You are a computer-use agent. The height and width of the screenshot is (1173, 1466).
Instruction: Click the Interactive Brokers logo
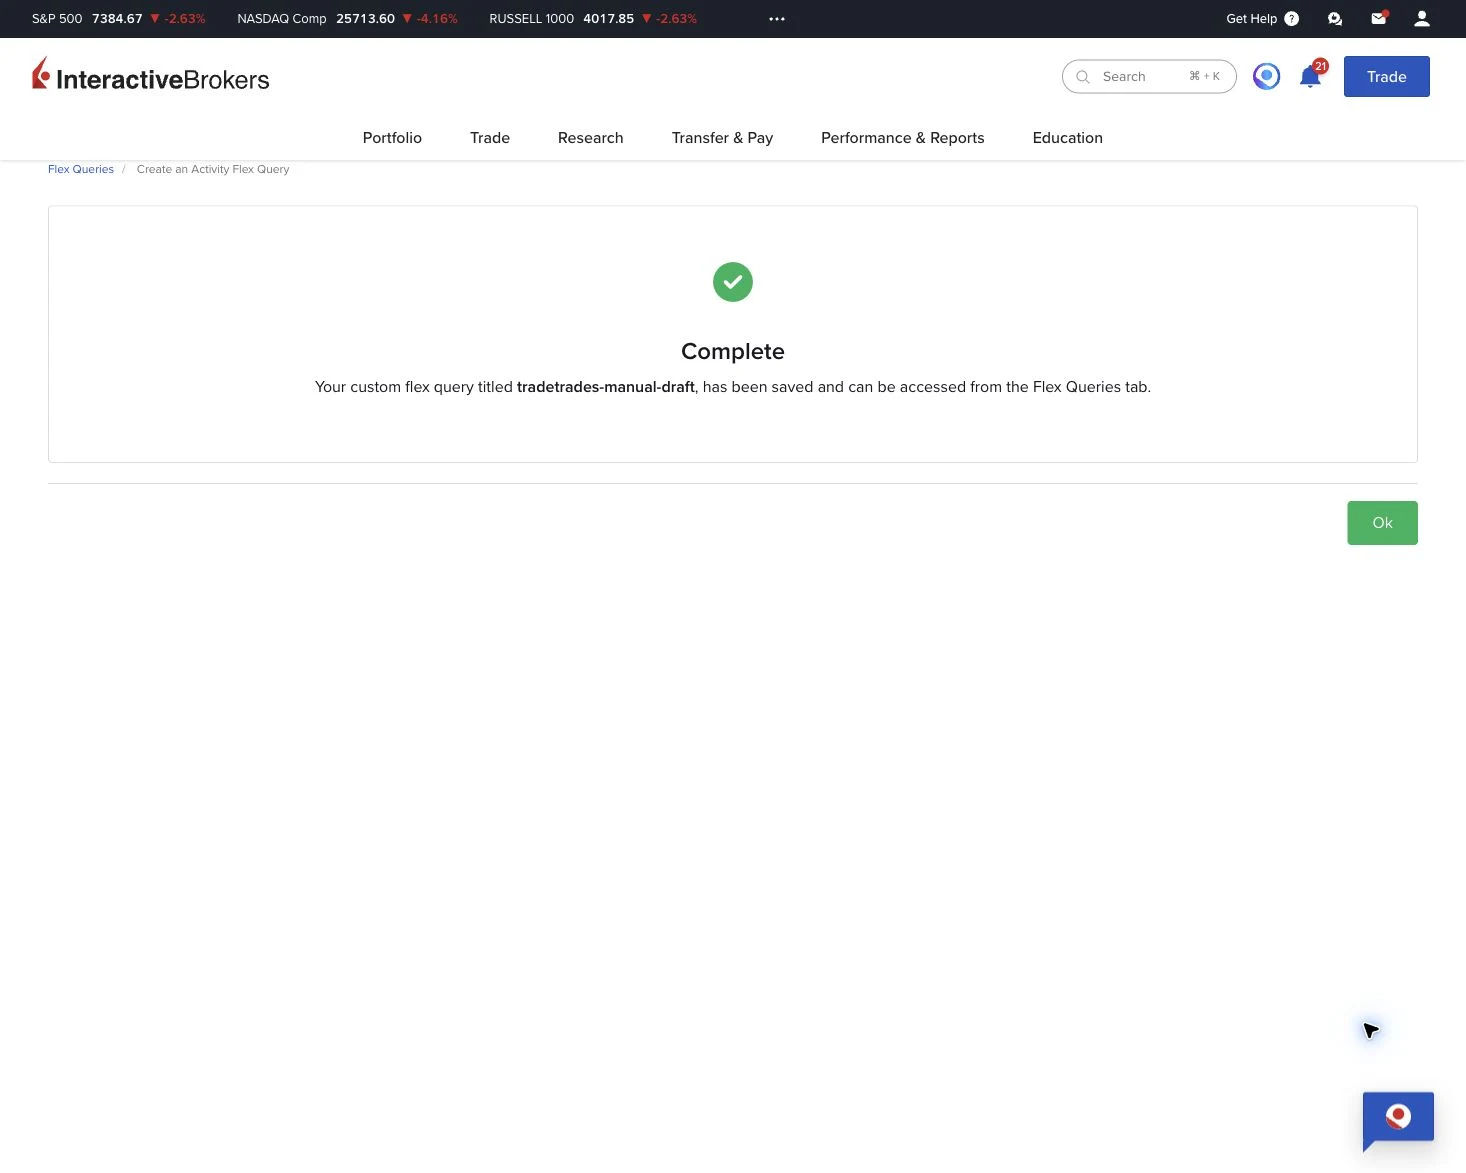tap(151, 76)
